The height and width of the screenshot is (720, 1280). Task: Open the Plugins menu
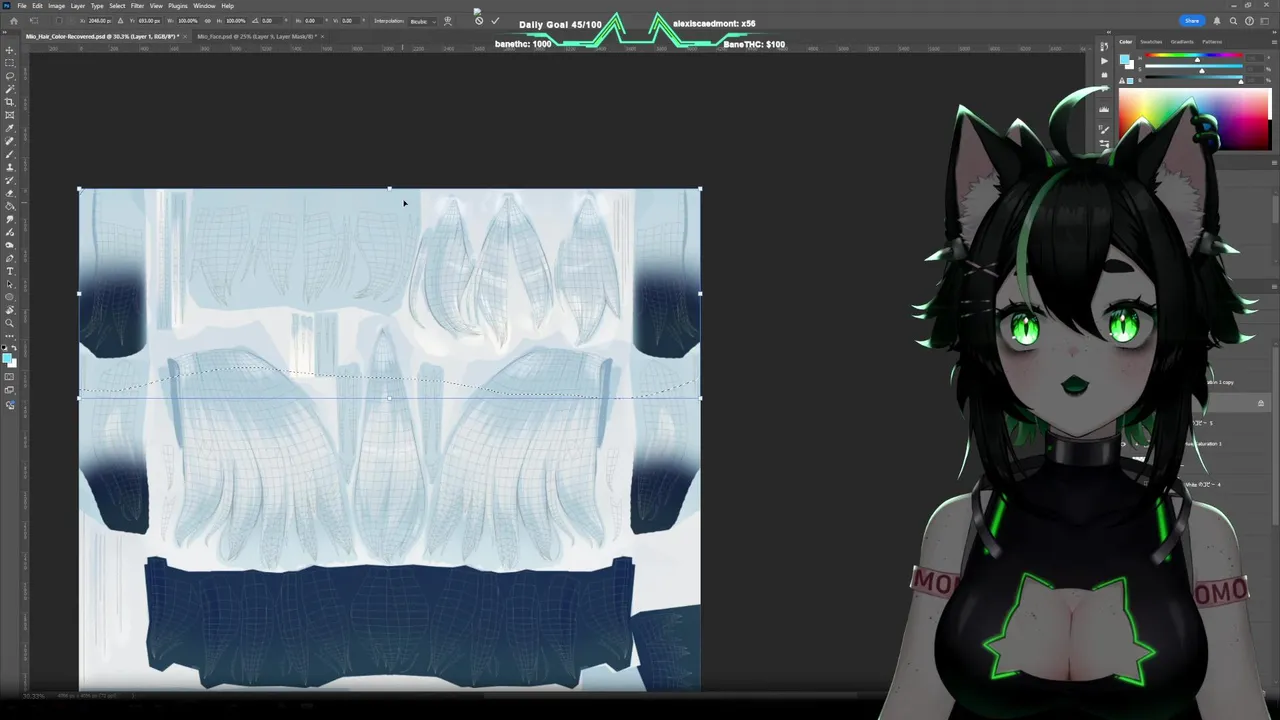pyautogui.click(x=178, y=6)
